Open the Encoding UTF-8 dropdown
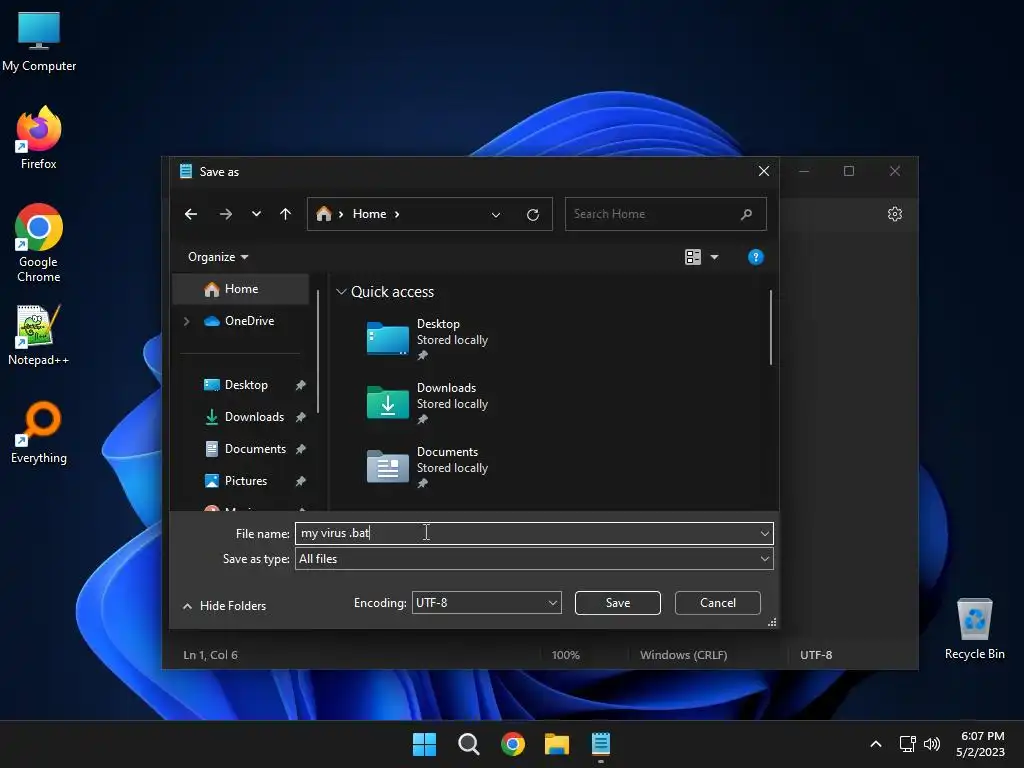Screen dimensions: 1024x768 tap(486, 603)
